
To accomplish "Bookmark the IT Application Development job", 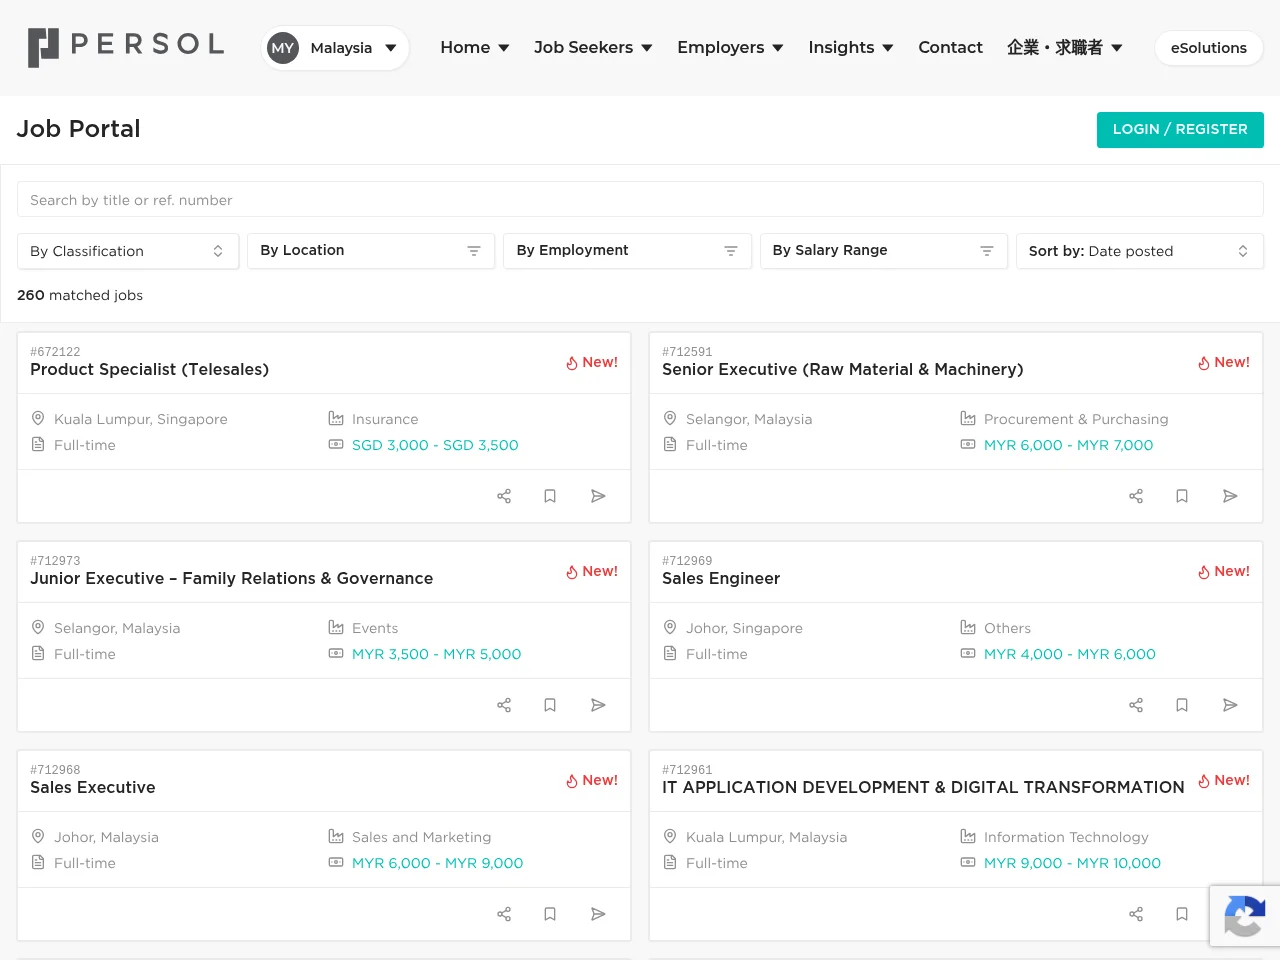I will (x=1182, y=914).
